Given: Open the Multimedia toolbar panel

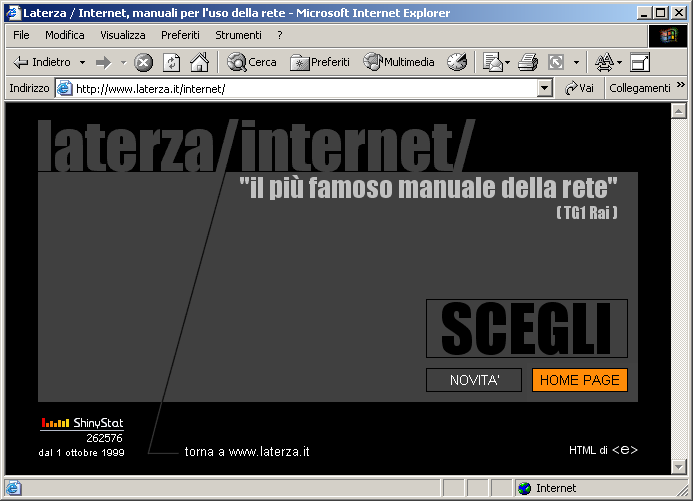Looking at the screenshot, I should 399,62.
